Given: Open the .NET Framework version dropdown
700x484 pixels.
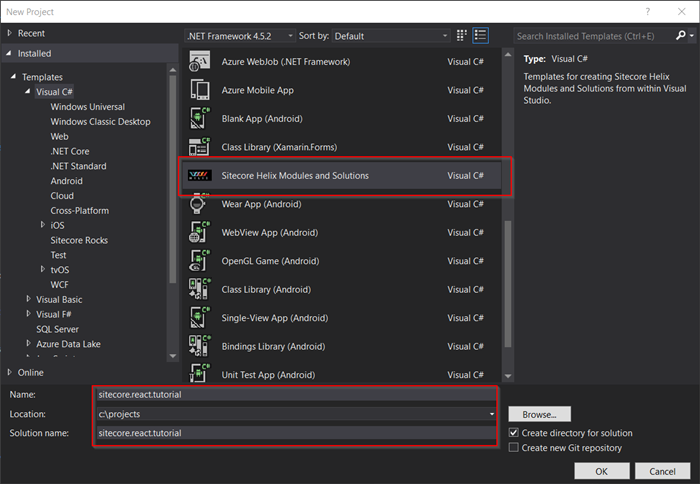Looking at the screenshot, I should (x=240, y=36).
